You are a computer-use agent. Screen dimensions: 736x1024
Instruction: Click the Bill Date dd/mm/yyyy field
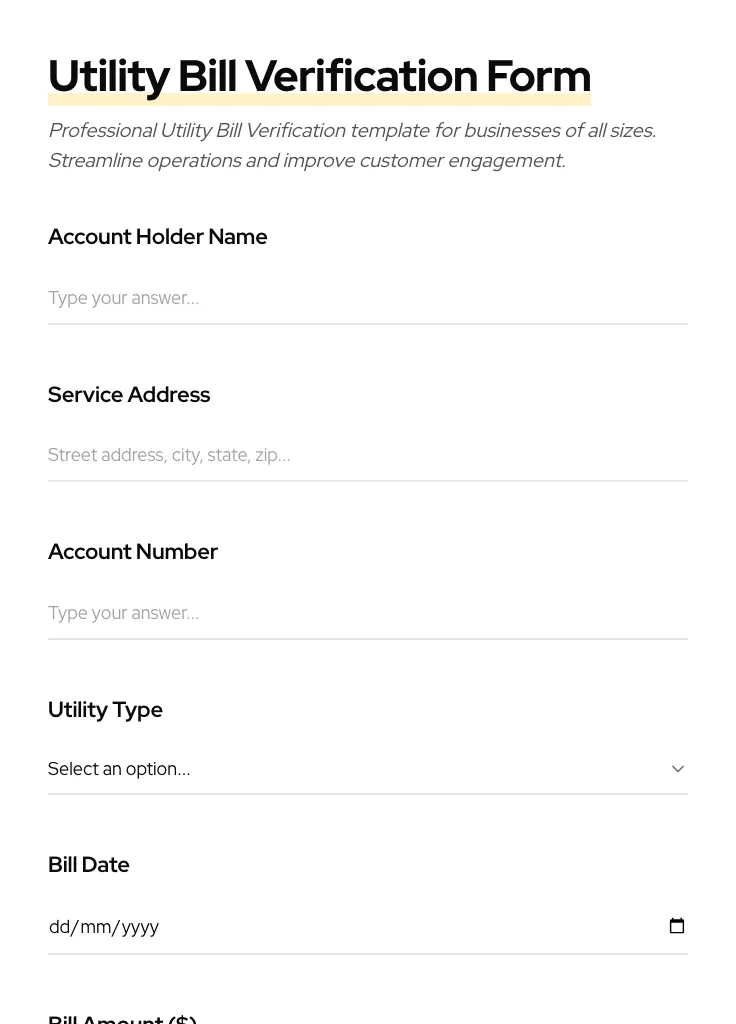click(x=300, y=926)
